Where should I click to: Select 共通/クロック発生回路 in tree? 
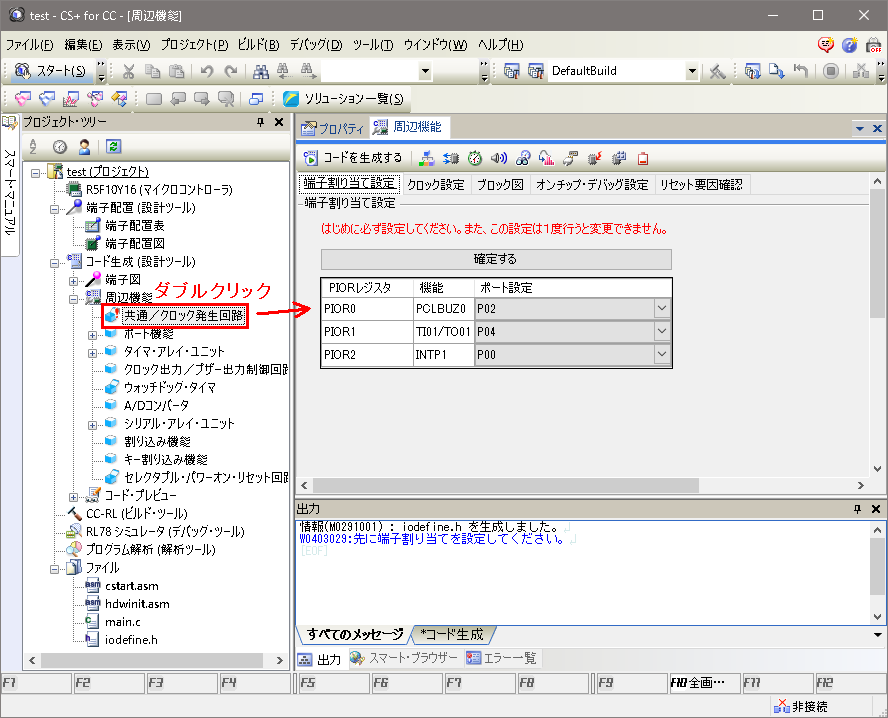183,316
